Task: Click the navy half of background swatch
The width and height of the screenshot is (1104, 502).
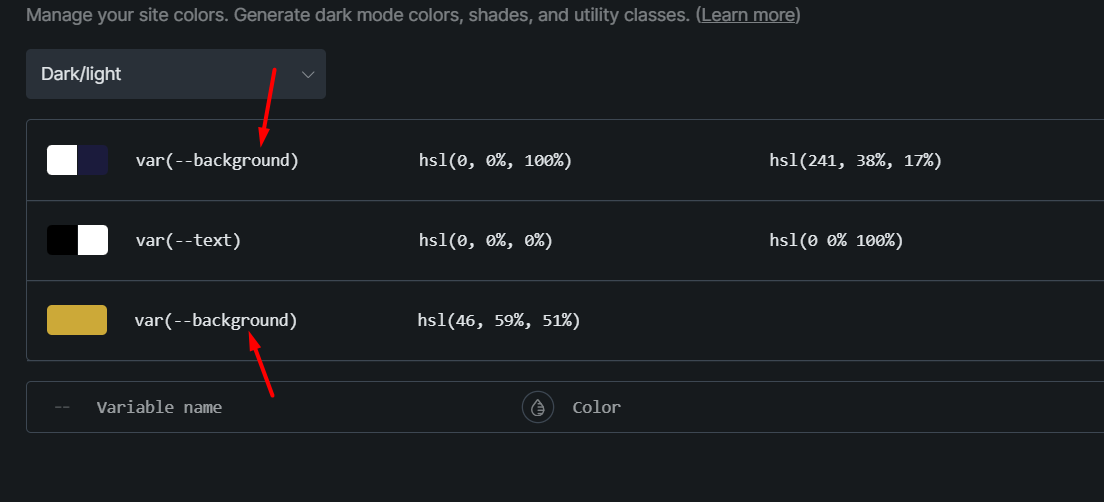Action: pyautogui.click(x=93, y=160)
